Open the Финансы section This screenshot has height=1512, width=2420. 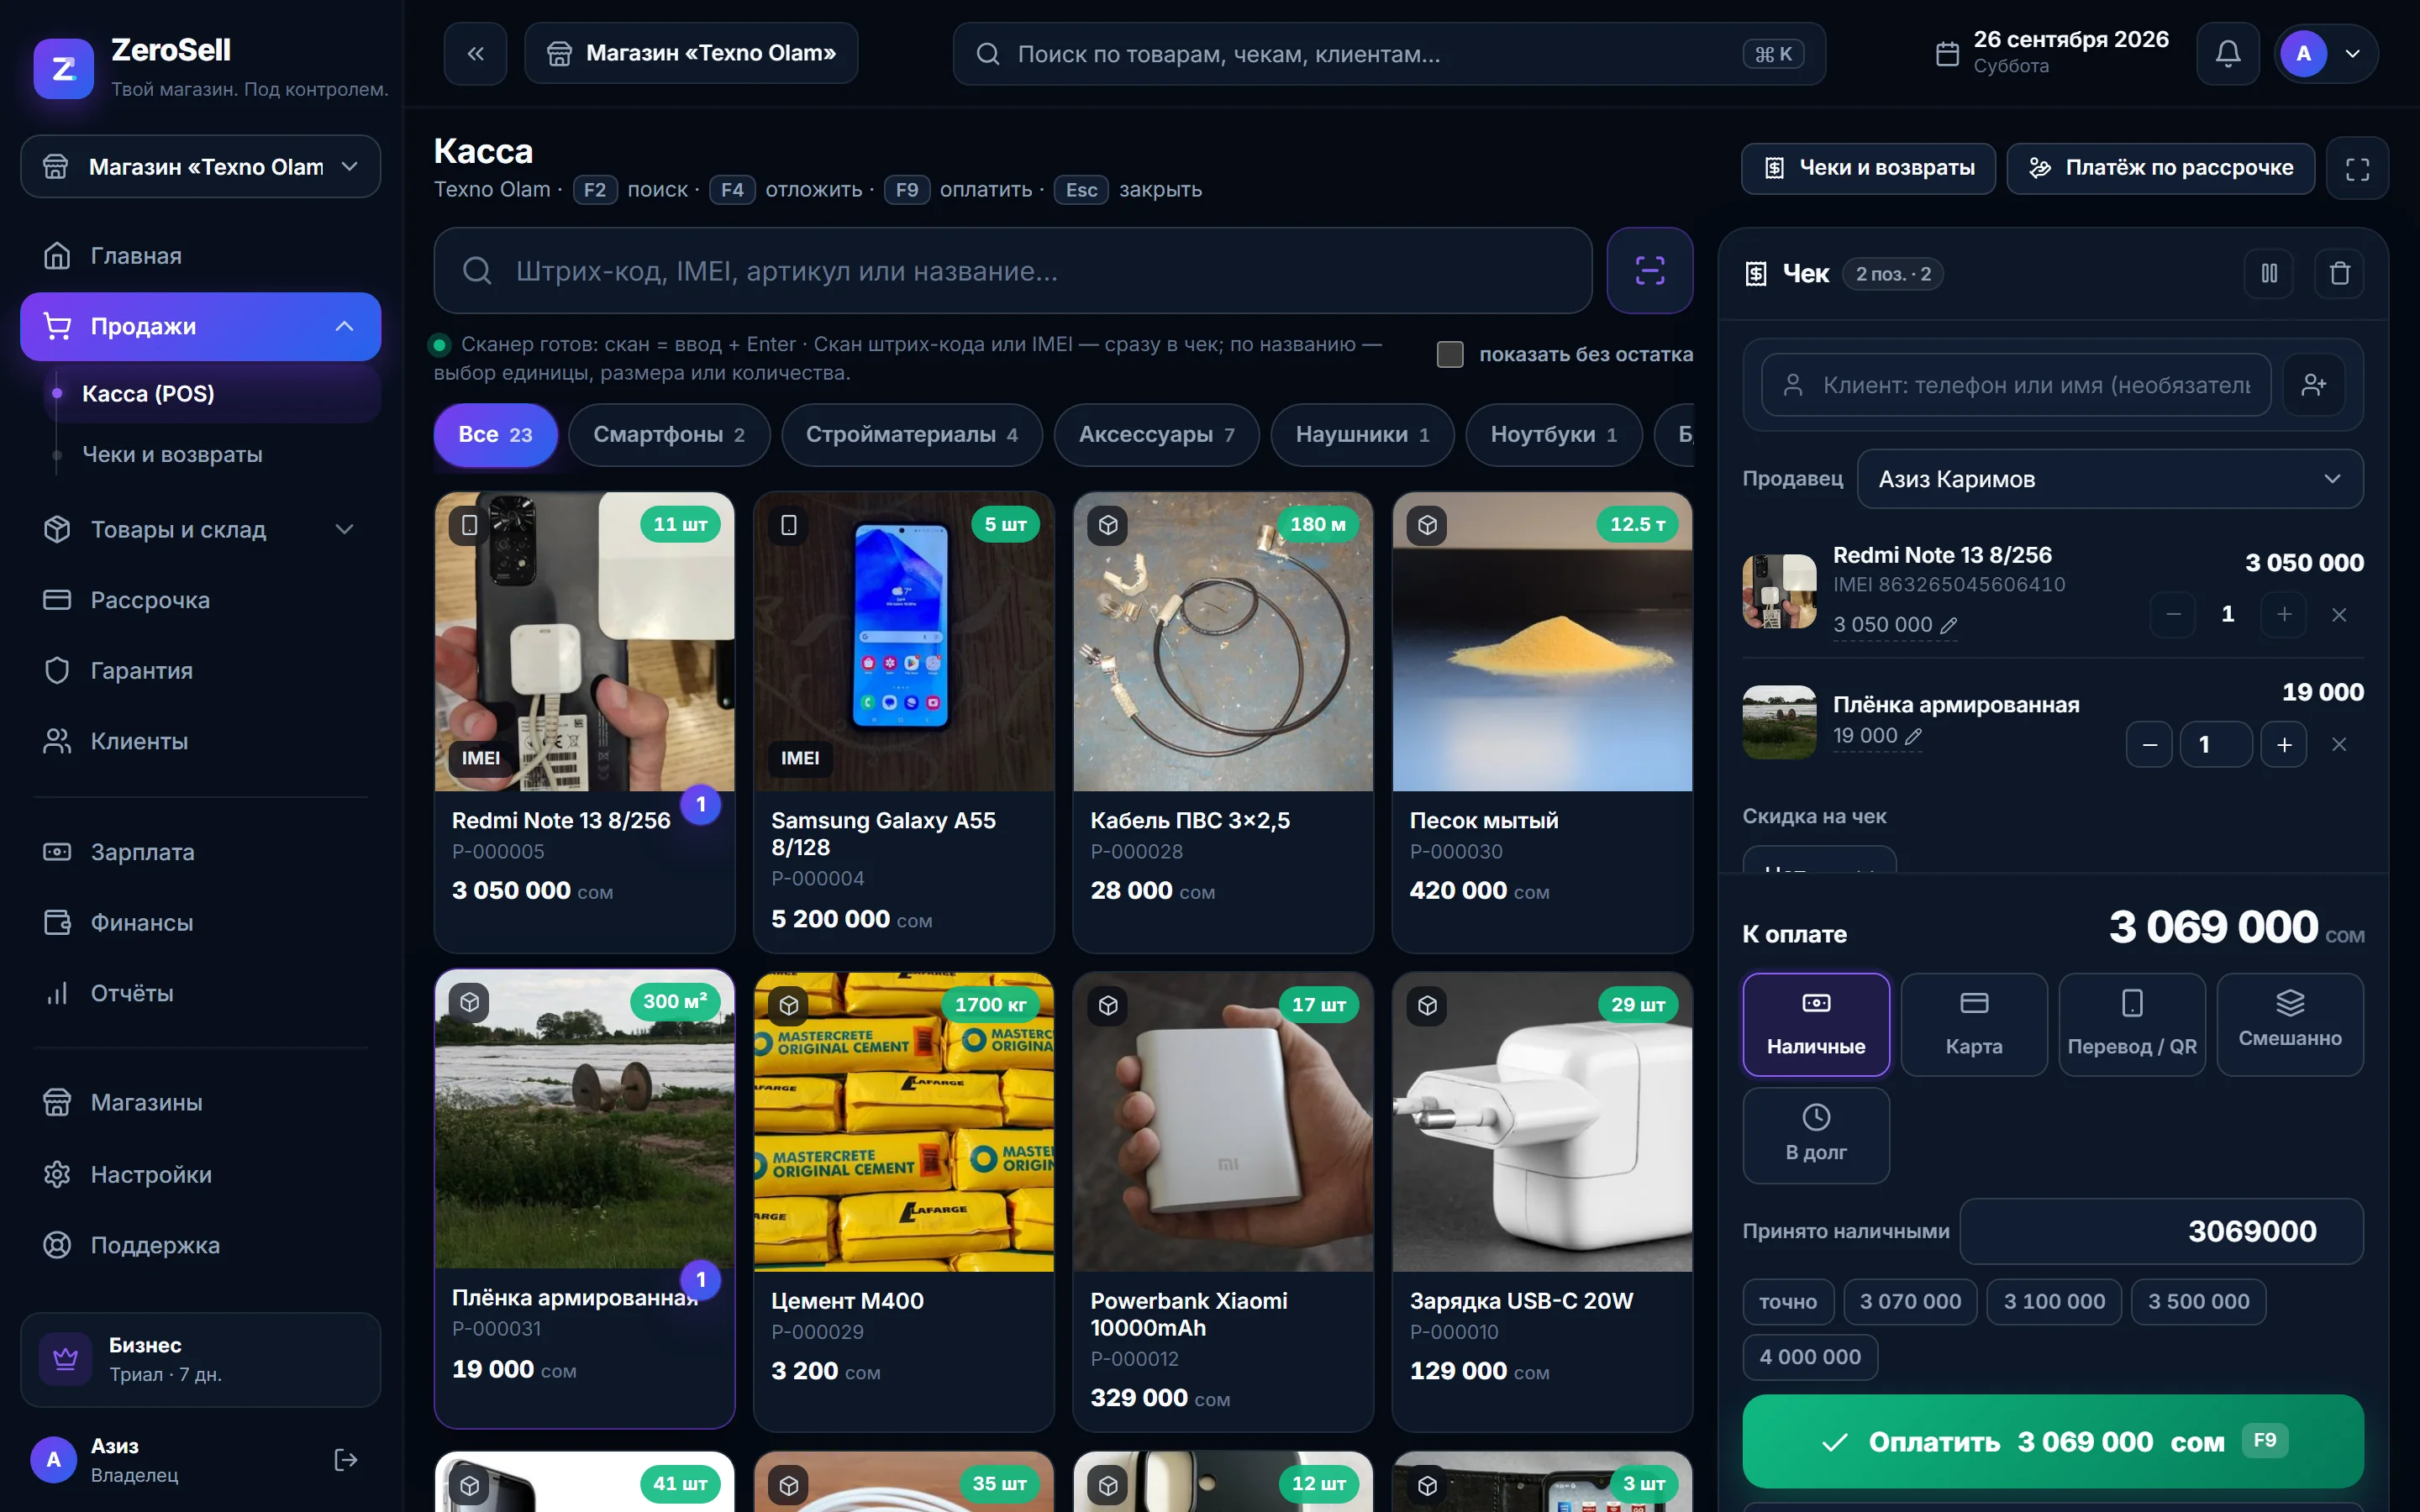click(x=200, y=923)
